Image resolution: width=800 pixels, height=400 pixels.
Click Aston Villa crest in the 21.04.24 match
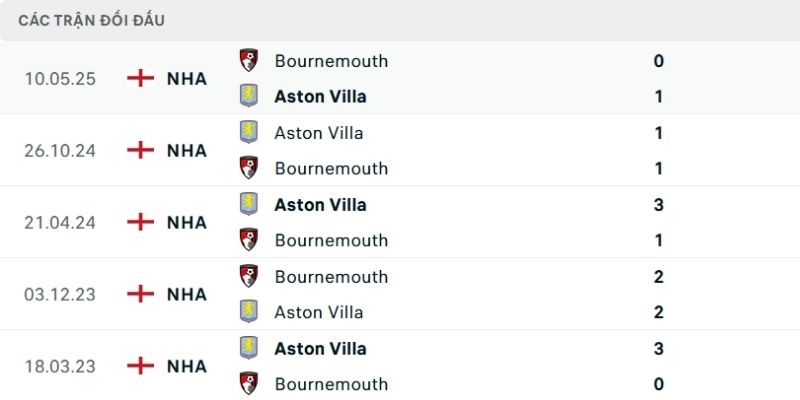coord(249,204)
